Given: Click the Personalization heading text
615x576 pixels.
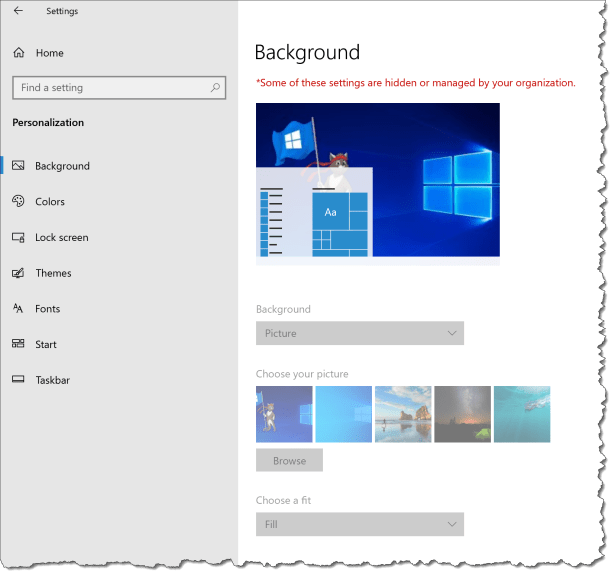Looking at the screenshot, I should [48, 123].
